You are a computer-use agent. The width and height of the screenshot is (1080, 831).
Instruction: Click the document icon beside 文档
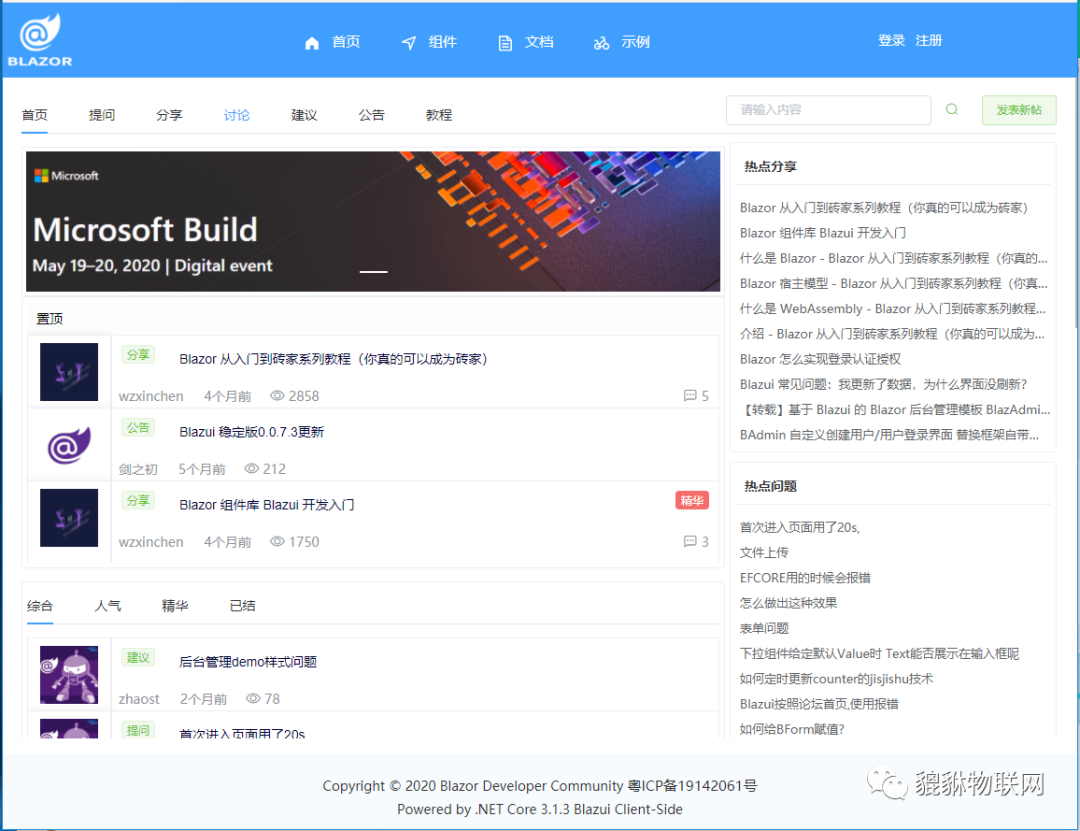(505, 43)
